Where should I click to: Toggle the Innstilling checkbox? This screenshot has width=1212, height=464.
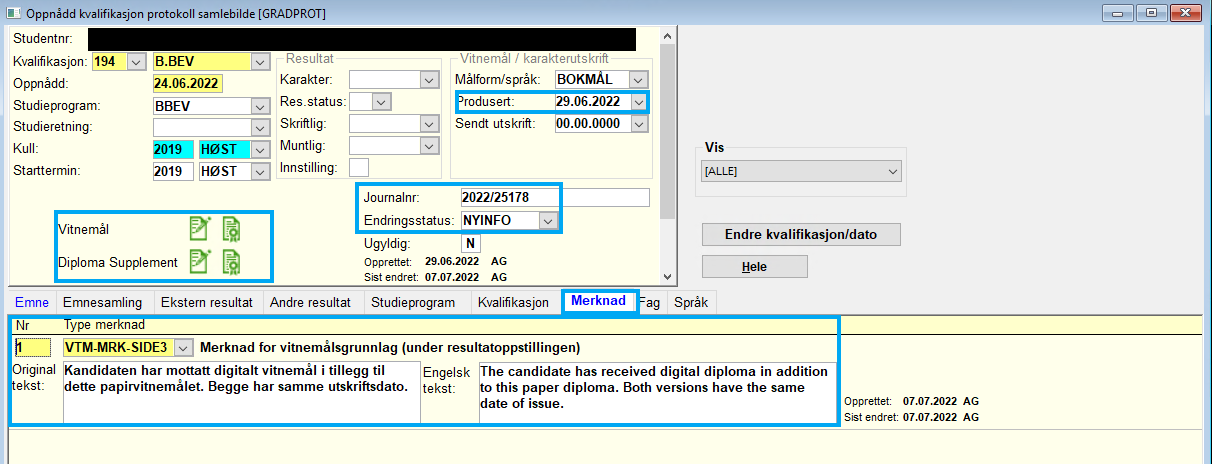point(358,167)
